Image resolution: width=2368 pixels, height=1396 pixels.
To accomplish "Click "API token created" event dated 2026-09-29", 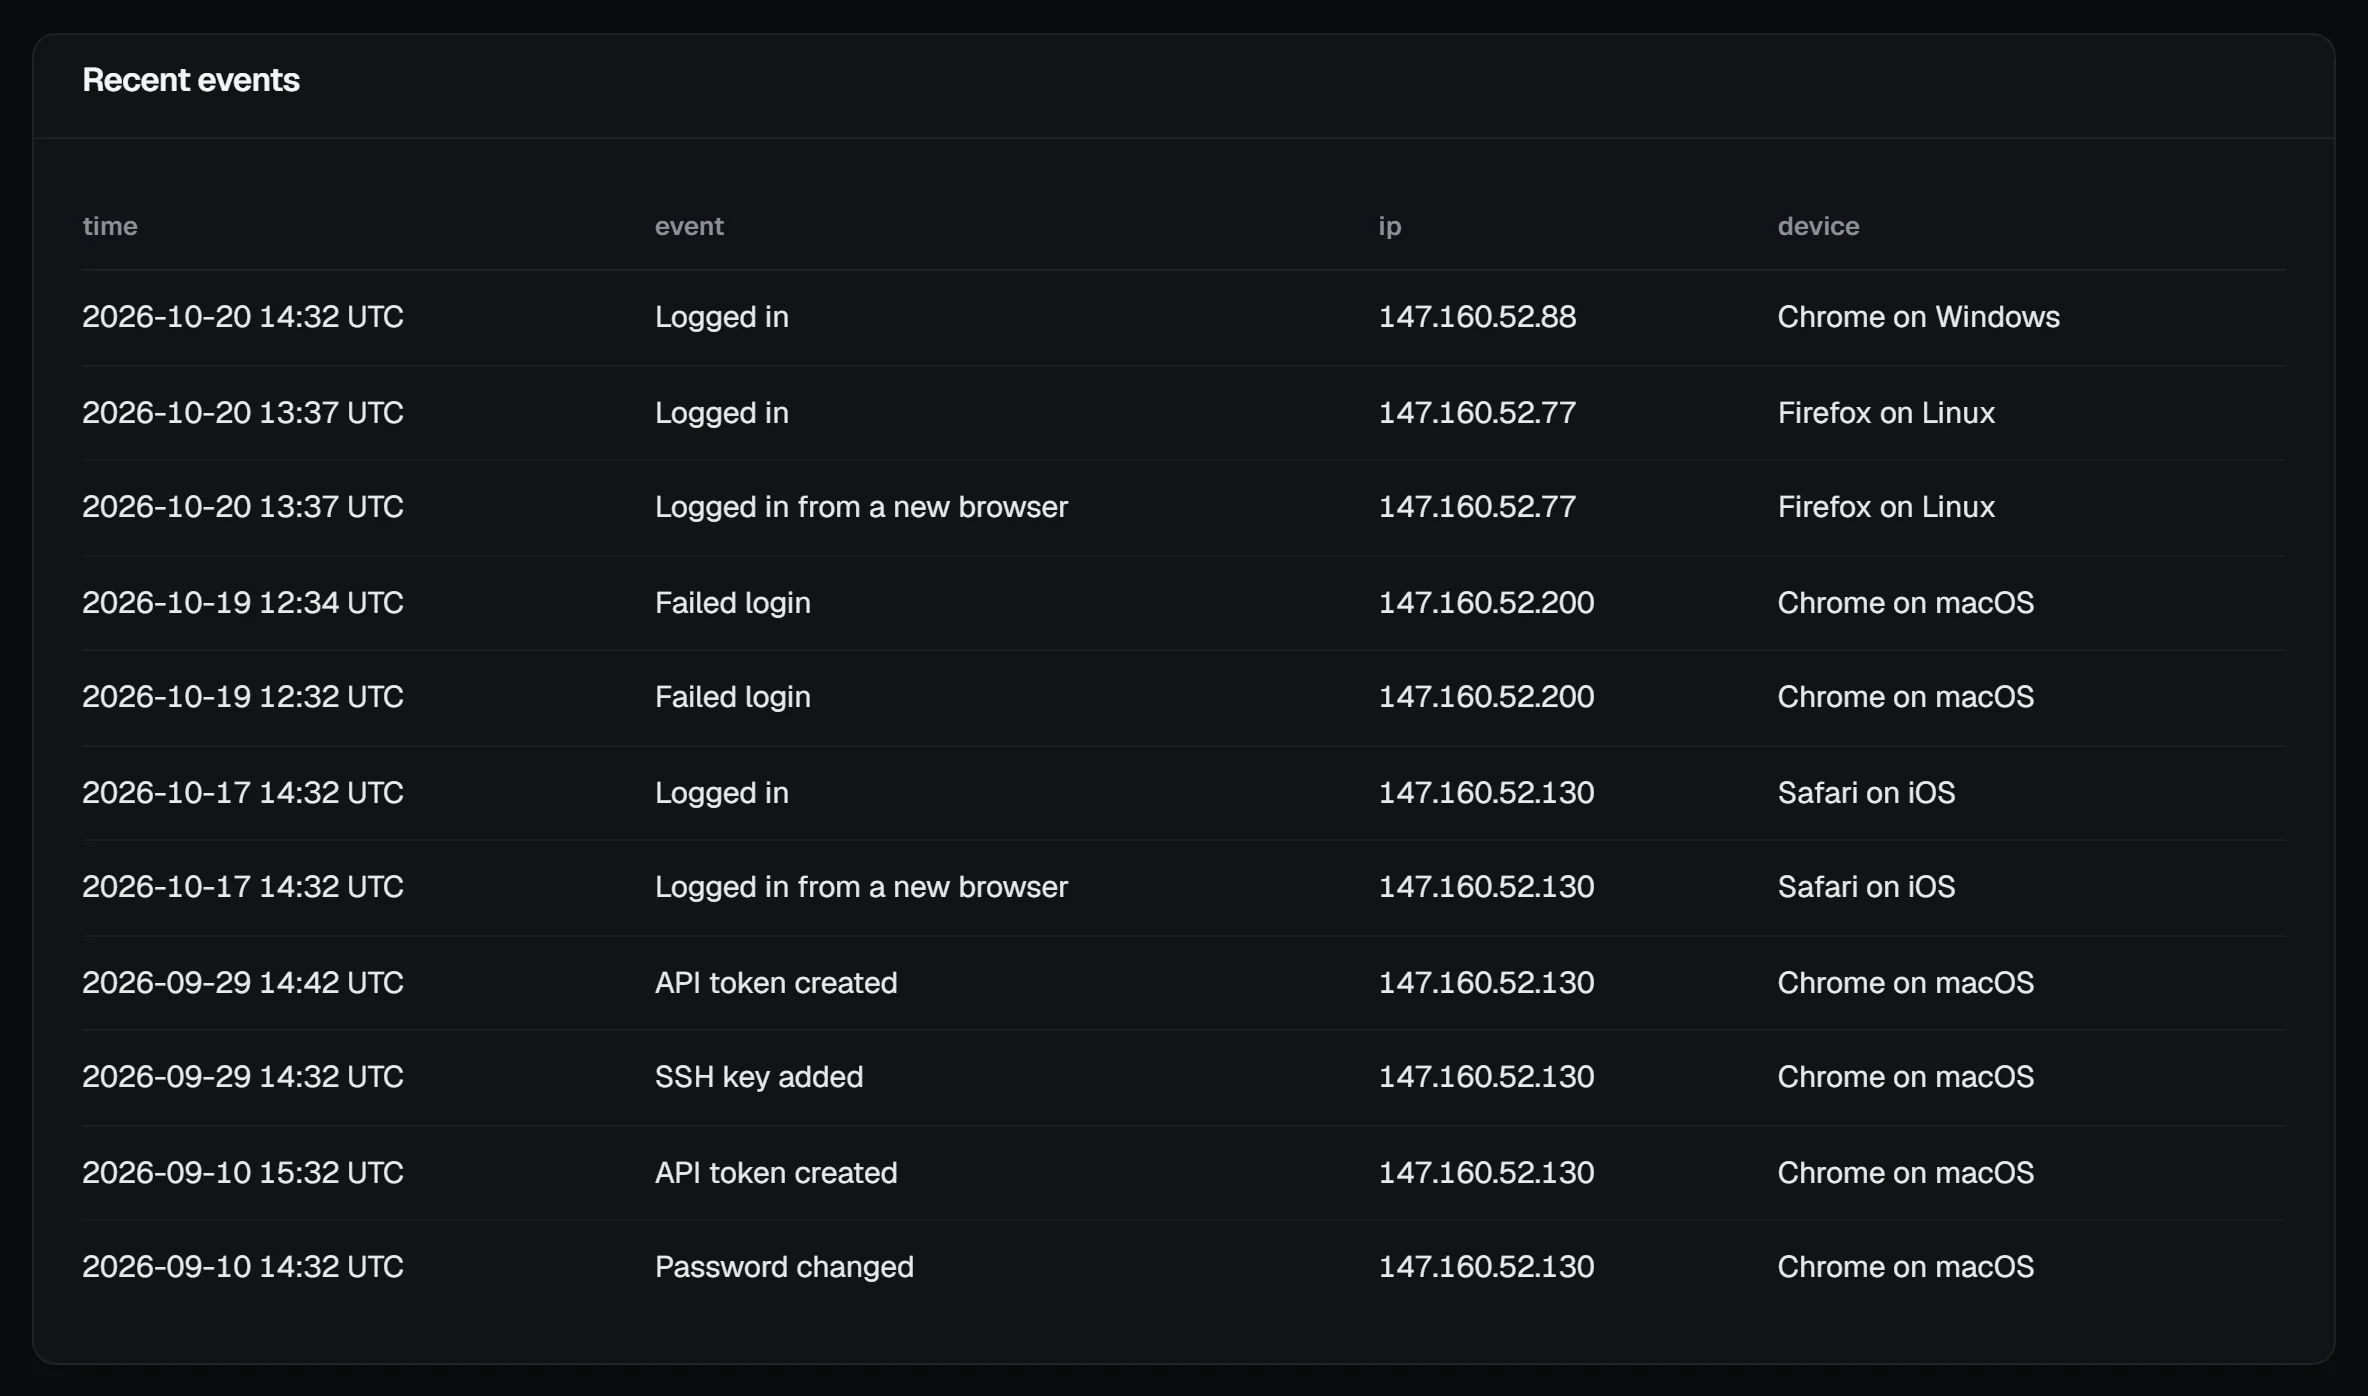I will 776,983.
